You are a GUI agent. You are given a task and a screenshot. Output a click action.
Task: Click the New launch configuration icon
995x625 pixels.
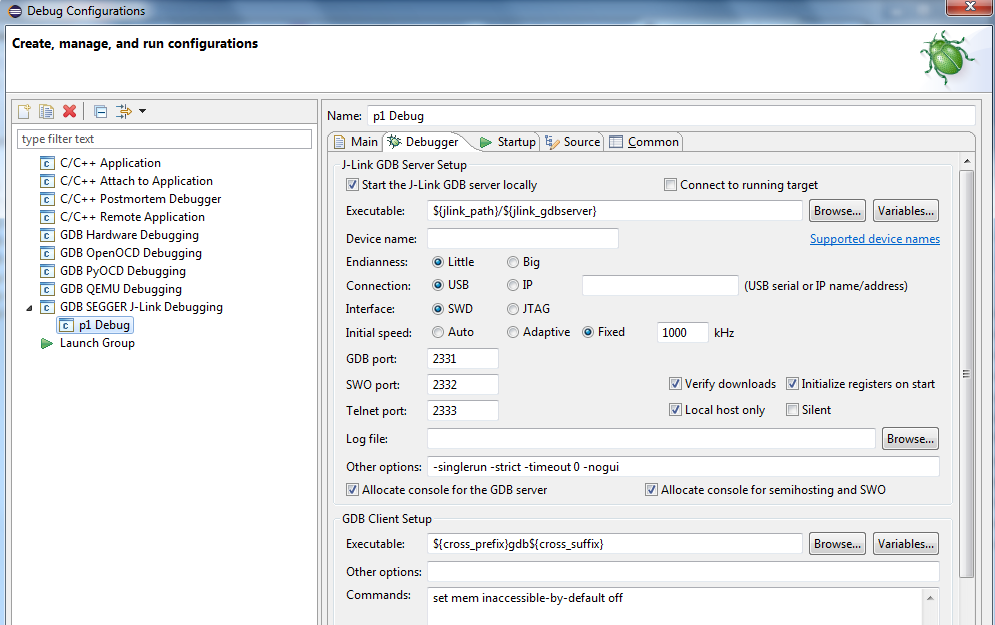[24, 112]
